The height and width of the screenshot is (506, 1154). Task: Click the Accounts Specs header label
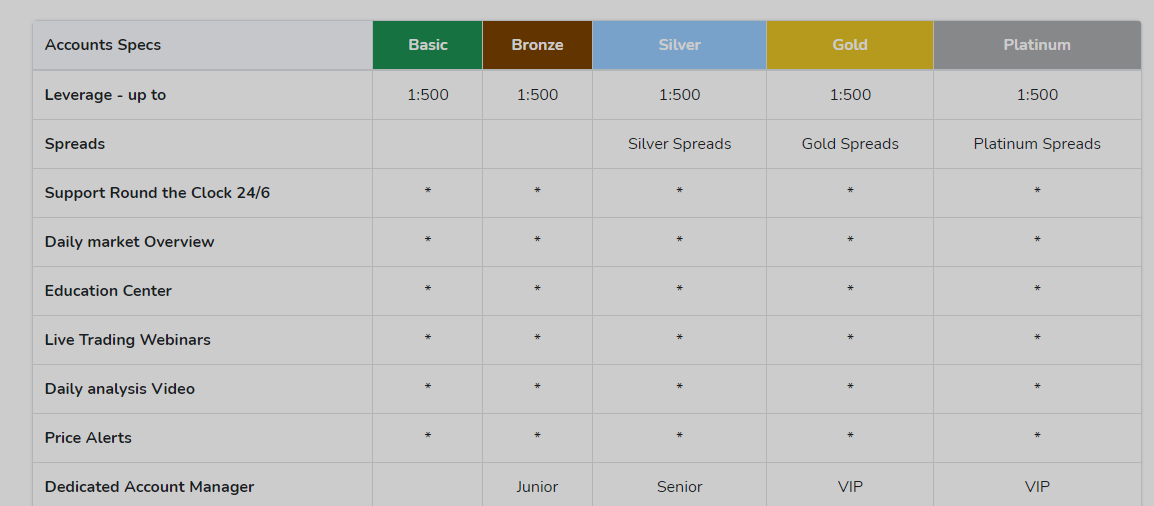coord(103,45)
